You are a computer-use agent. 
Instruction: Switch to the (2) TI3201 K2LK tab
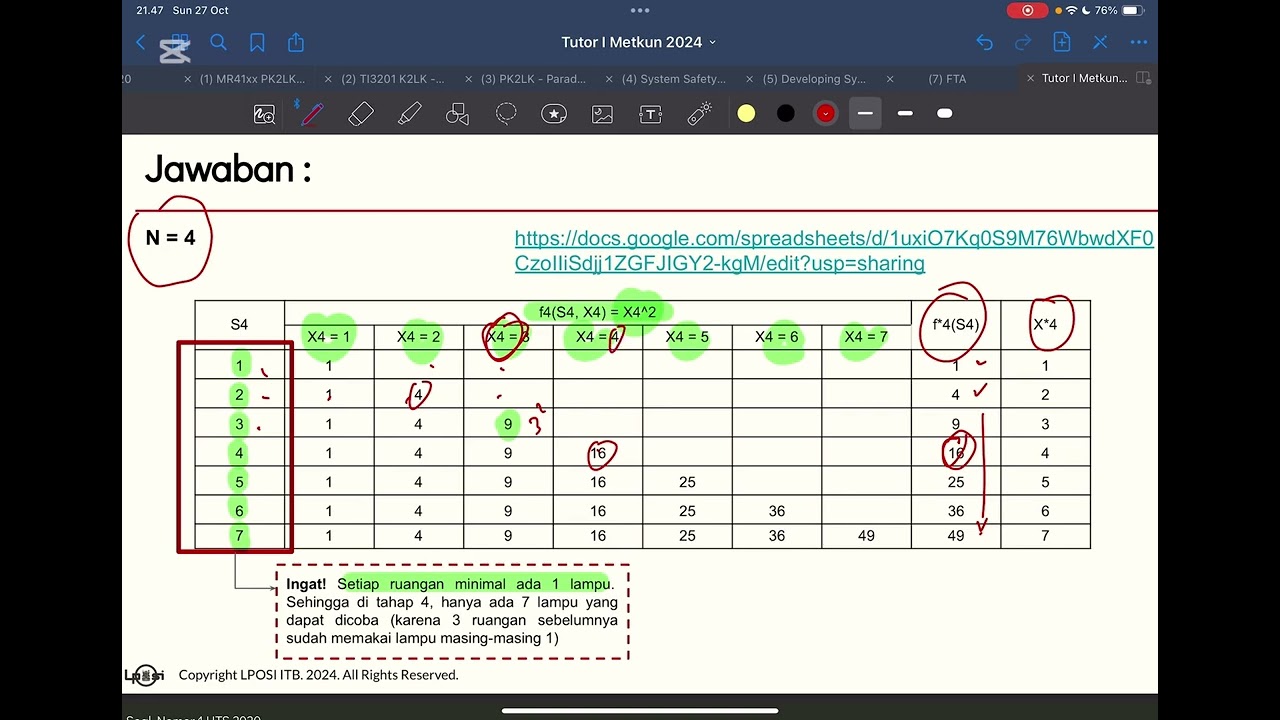pos(393,79)
